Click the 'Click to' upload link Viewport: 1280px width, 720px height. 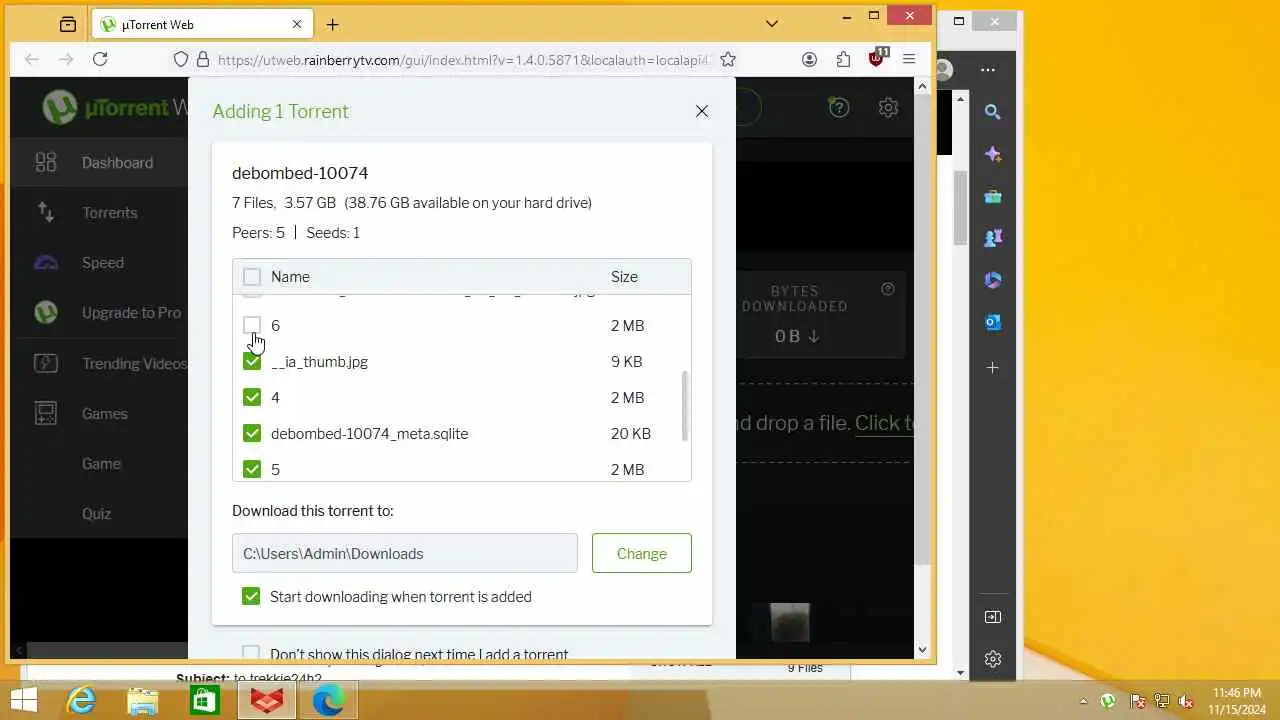[x=884, y=423]
